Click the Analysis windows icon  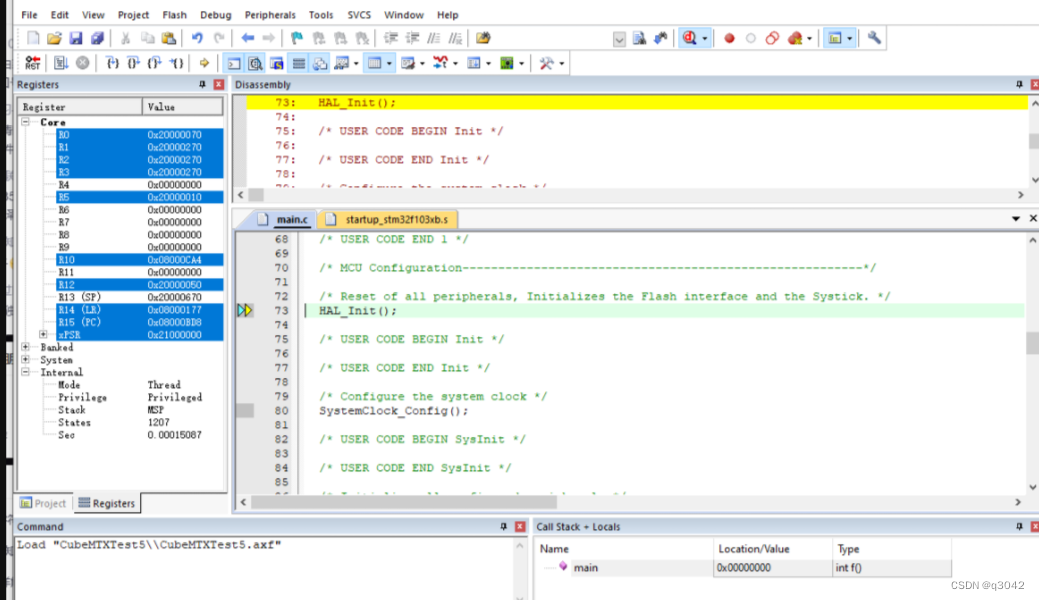coord(440,63)
